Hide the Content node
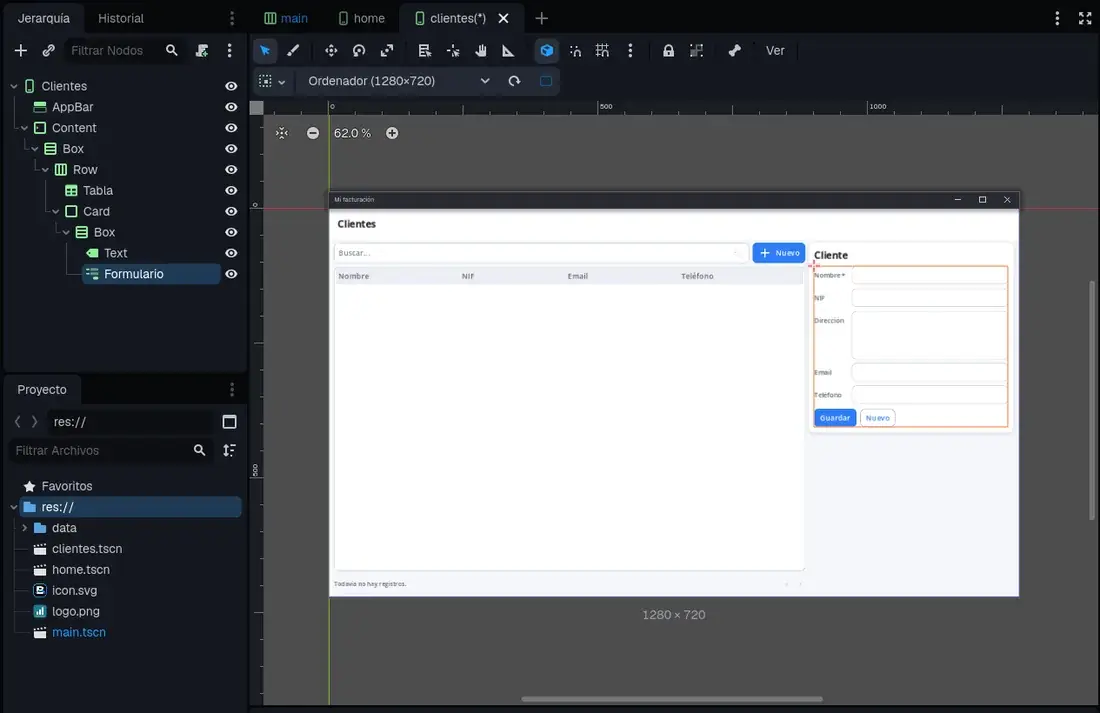The height and width of the screenshot is (713, 1100). click(x=231, y=128)
